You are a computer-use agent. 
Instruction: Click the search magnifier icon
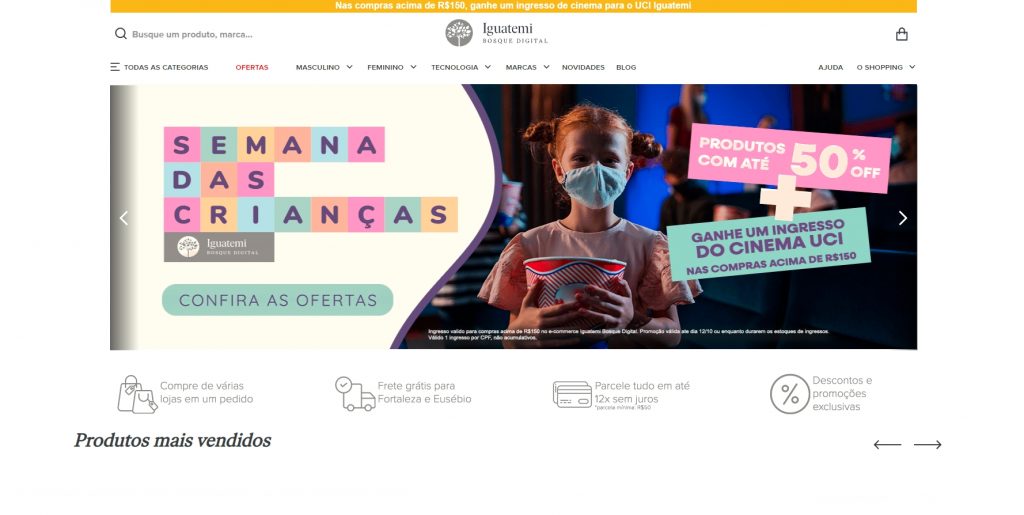[x=121, y=34]
